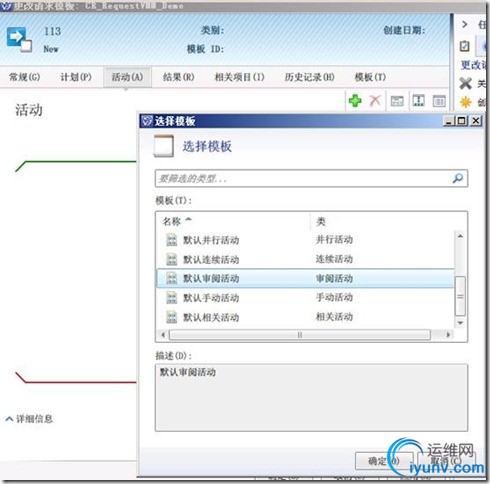
Task: Click the 取消(C) button in dialog
Action: pos(447,461)
